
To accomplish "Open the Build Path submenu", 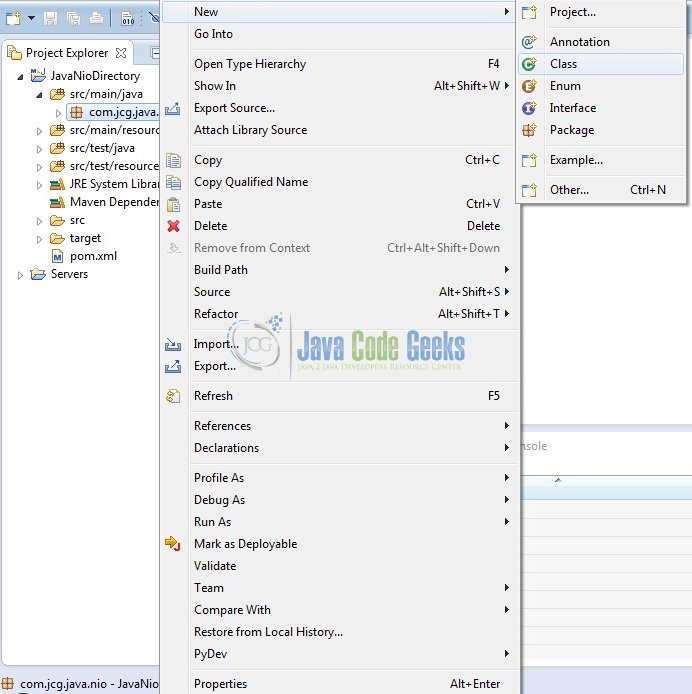I will [338, 270].
